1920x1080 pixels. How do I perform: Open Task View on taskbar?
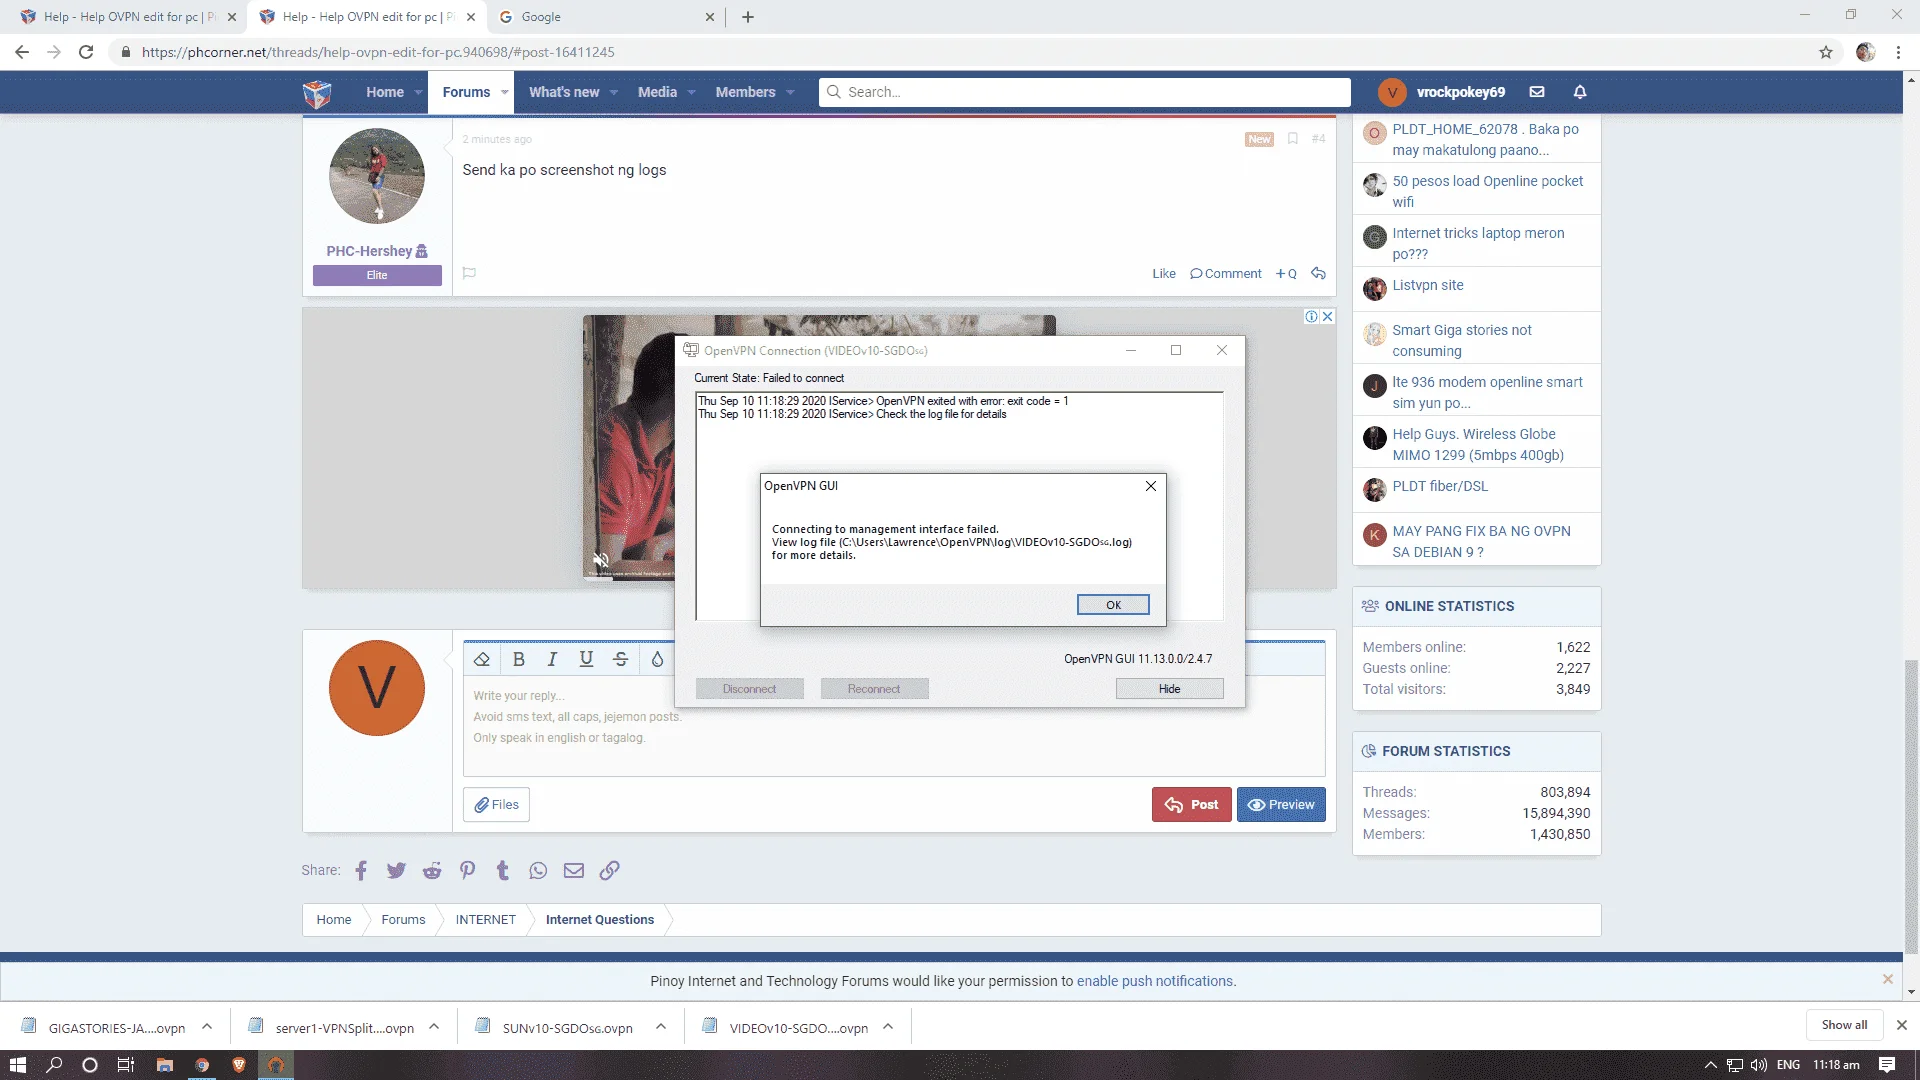tap(126, 1065)
